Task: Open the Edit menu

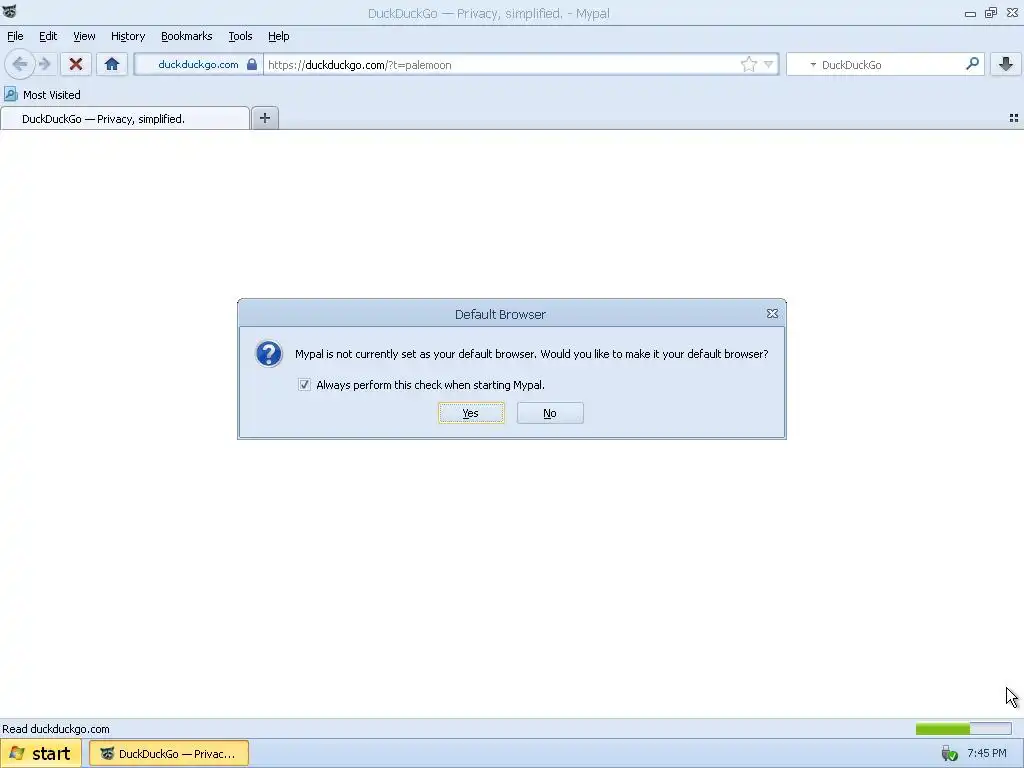Action: click(48, 36)
